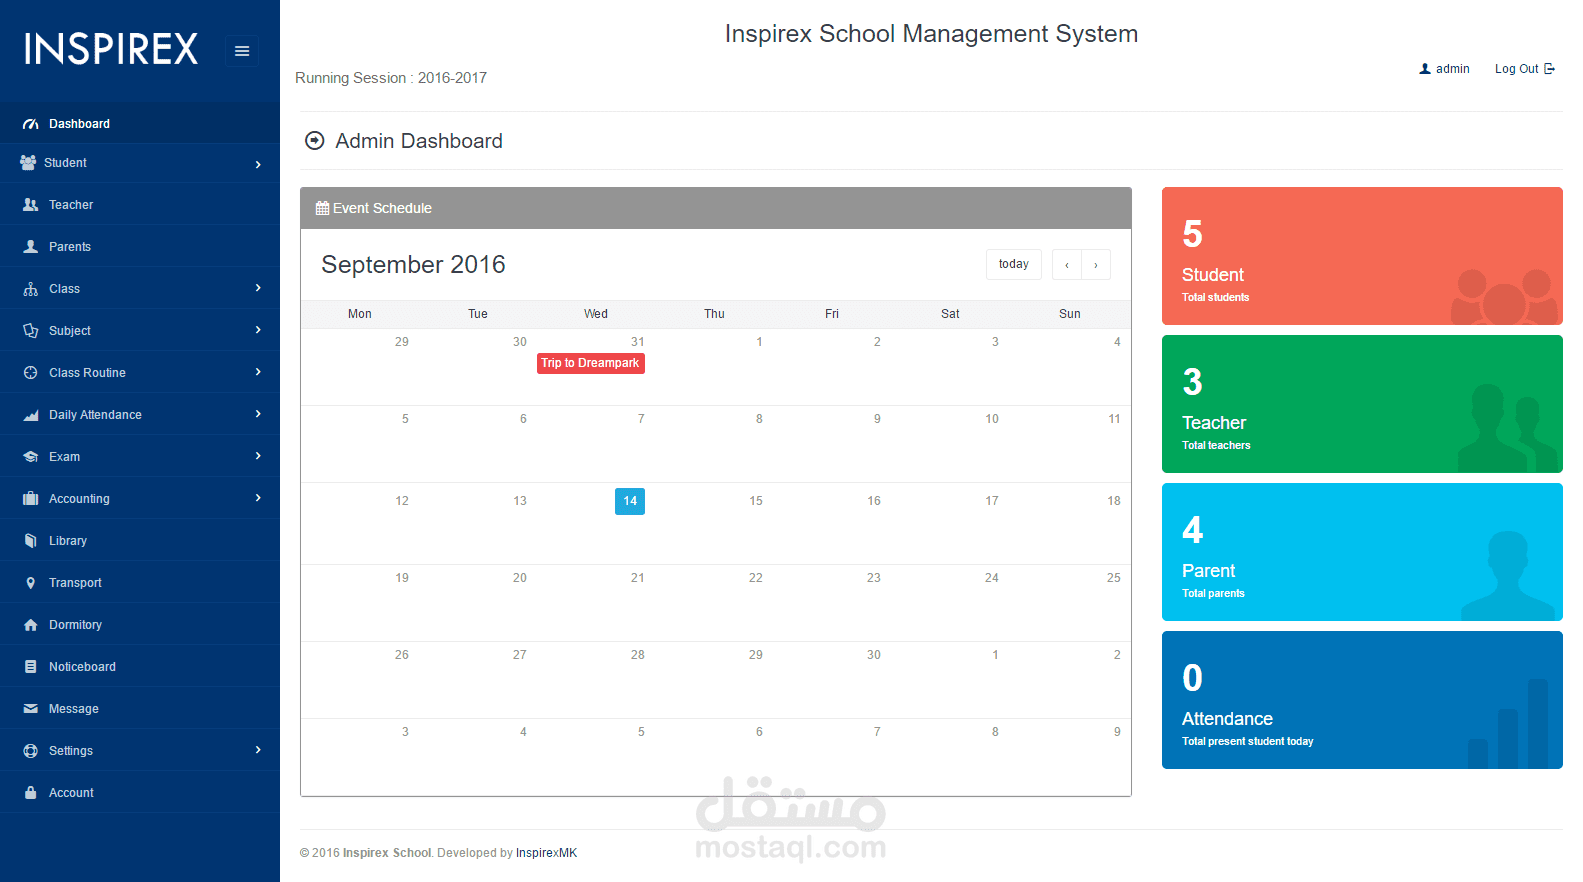Click the Noticeboard document icon
This screenshot has width=1583, height=882.
pyautogui.click(x=31, y=667)
